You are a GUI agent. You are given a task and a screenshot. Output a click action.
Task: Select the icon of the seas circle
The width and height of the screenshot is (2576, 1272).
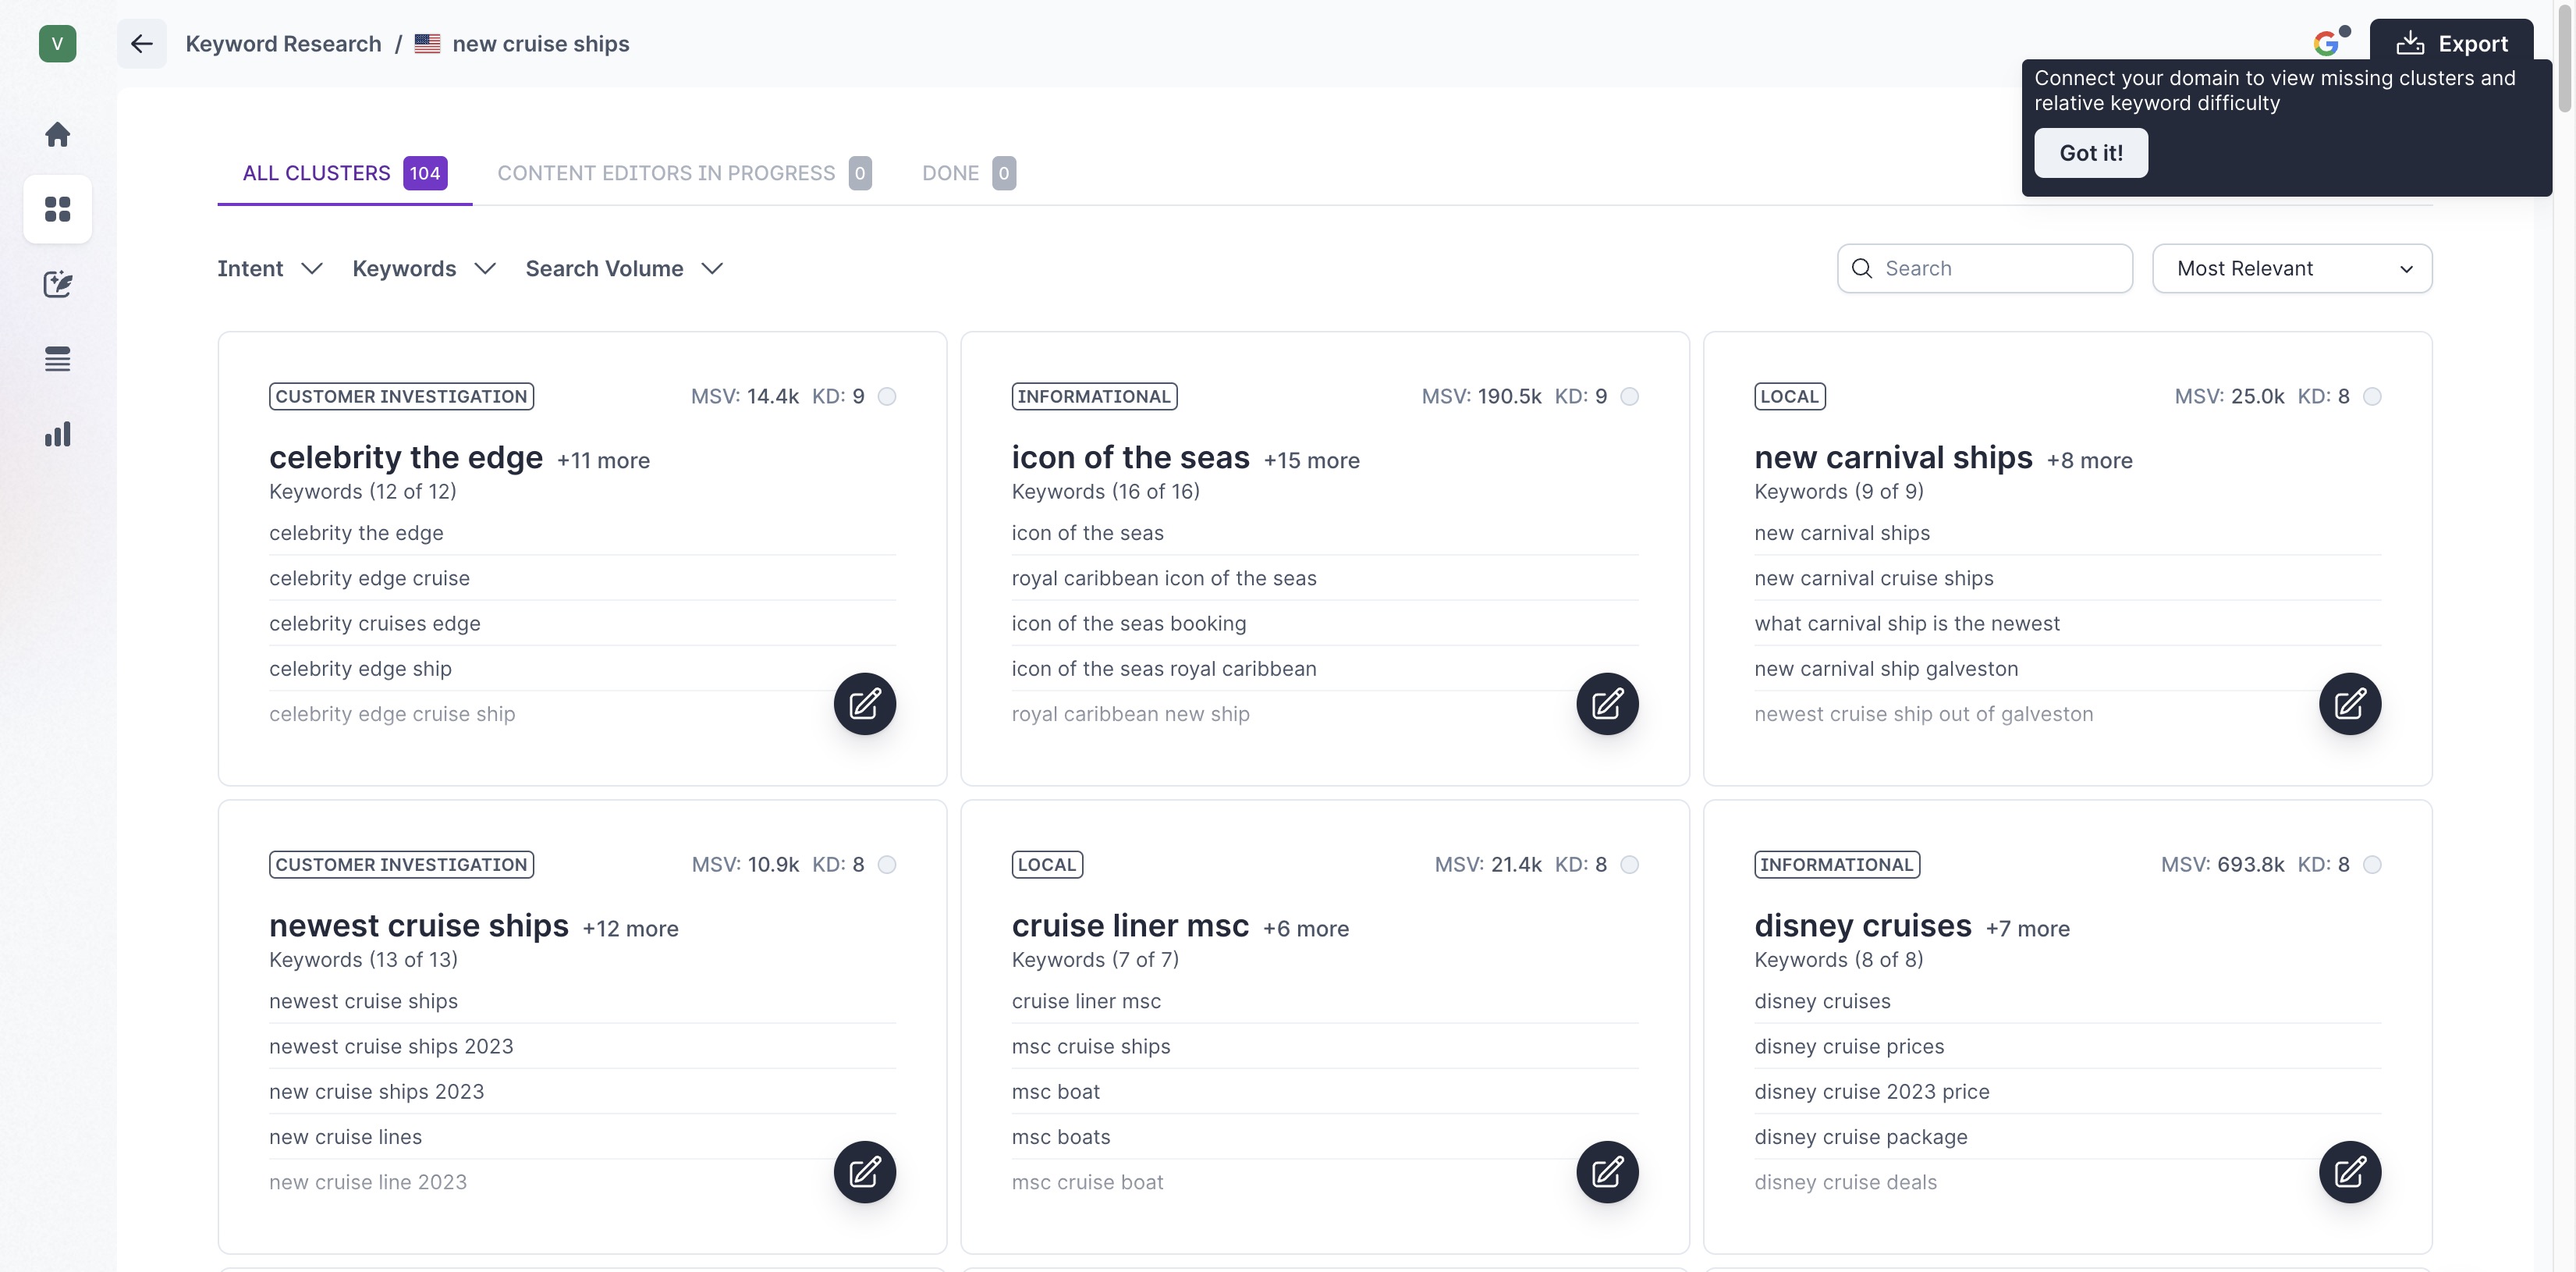(x=1630, y=396)
